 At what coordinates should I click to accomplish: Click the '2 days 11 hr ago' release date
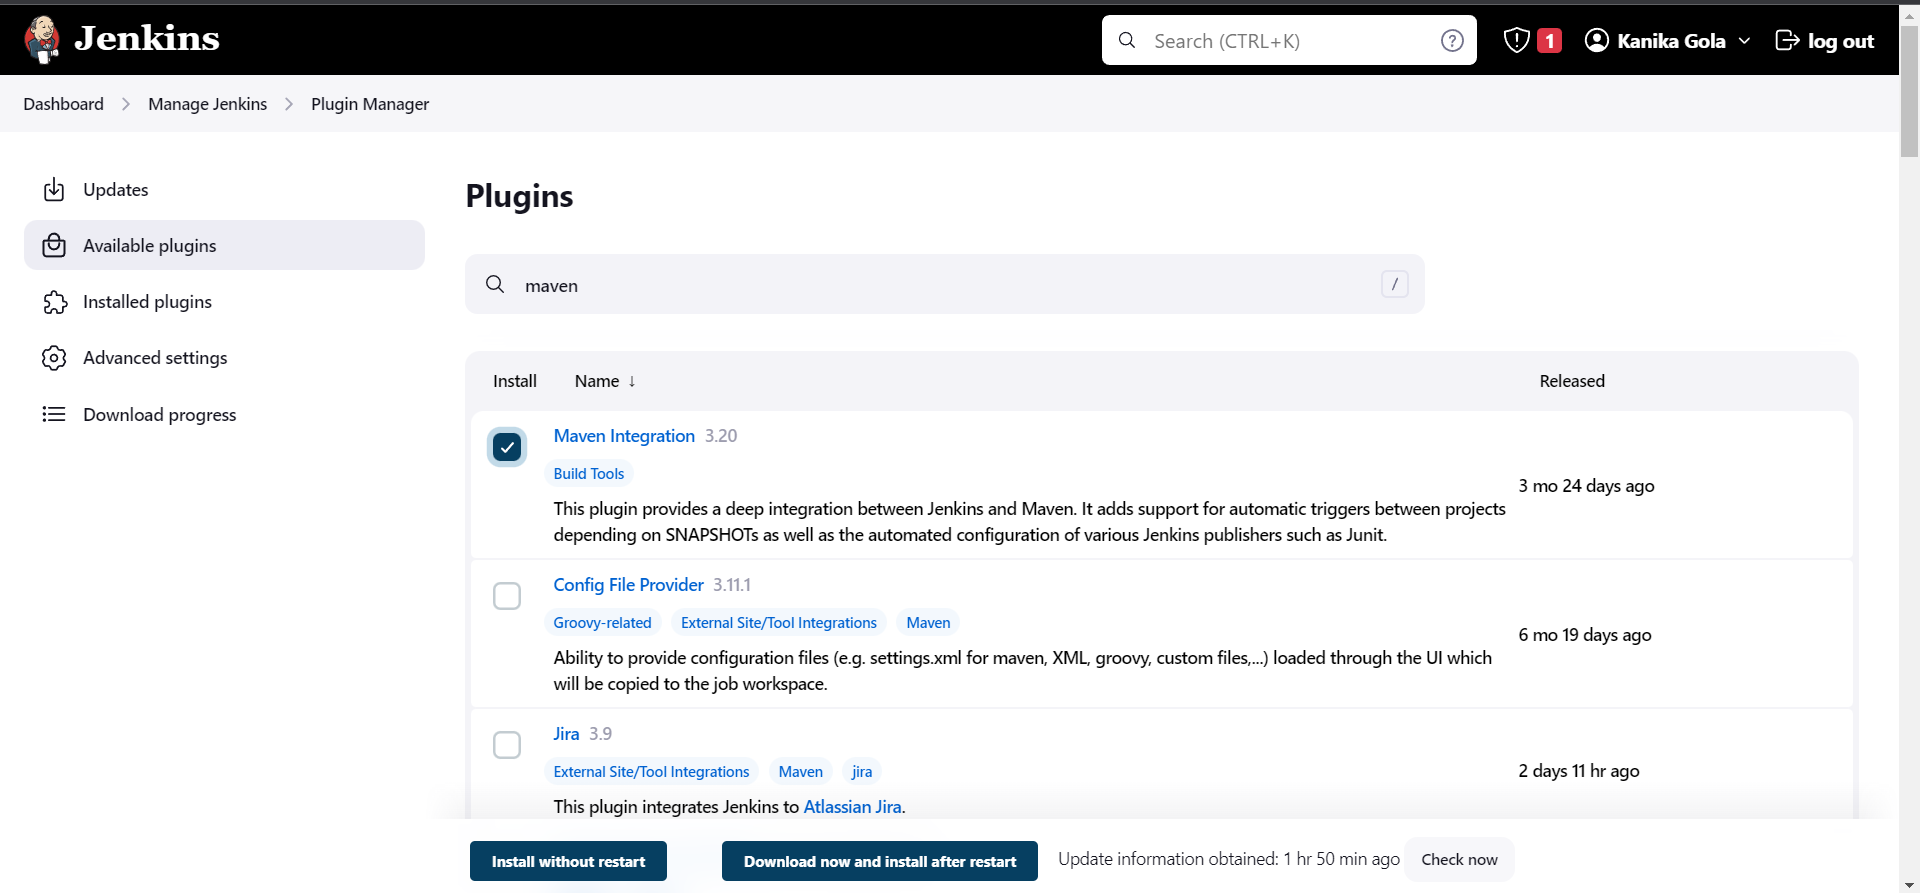1579,771
